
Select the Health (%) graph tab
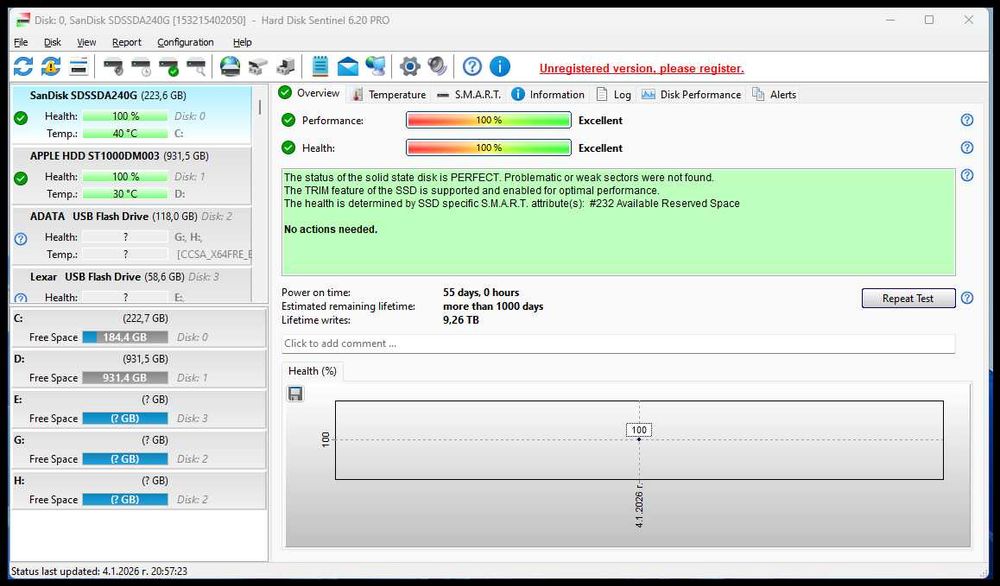click(312, 371)
